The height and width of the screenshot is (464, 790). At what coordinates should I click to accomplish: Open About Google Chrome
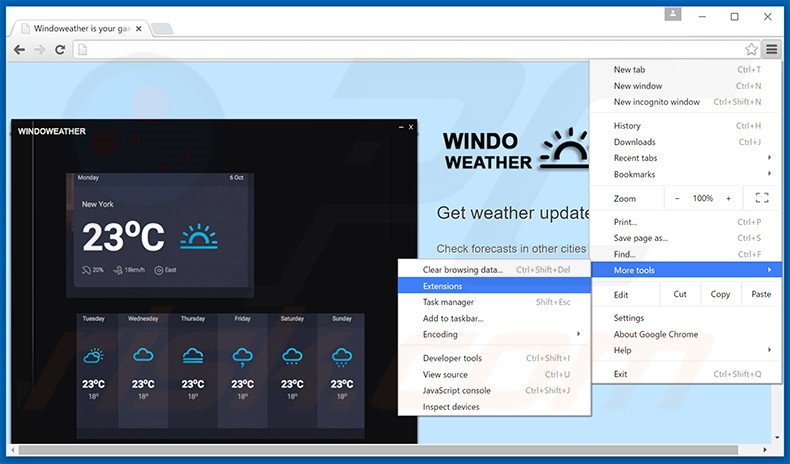pos(686,334)
